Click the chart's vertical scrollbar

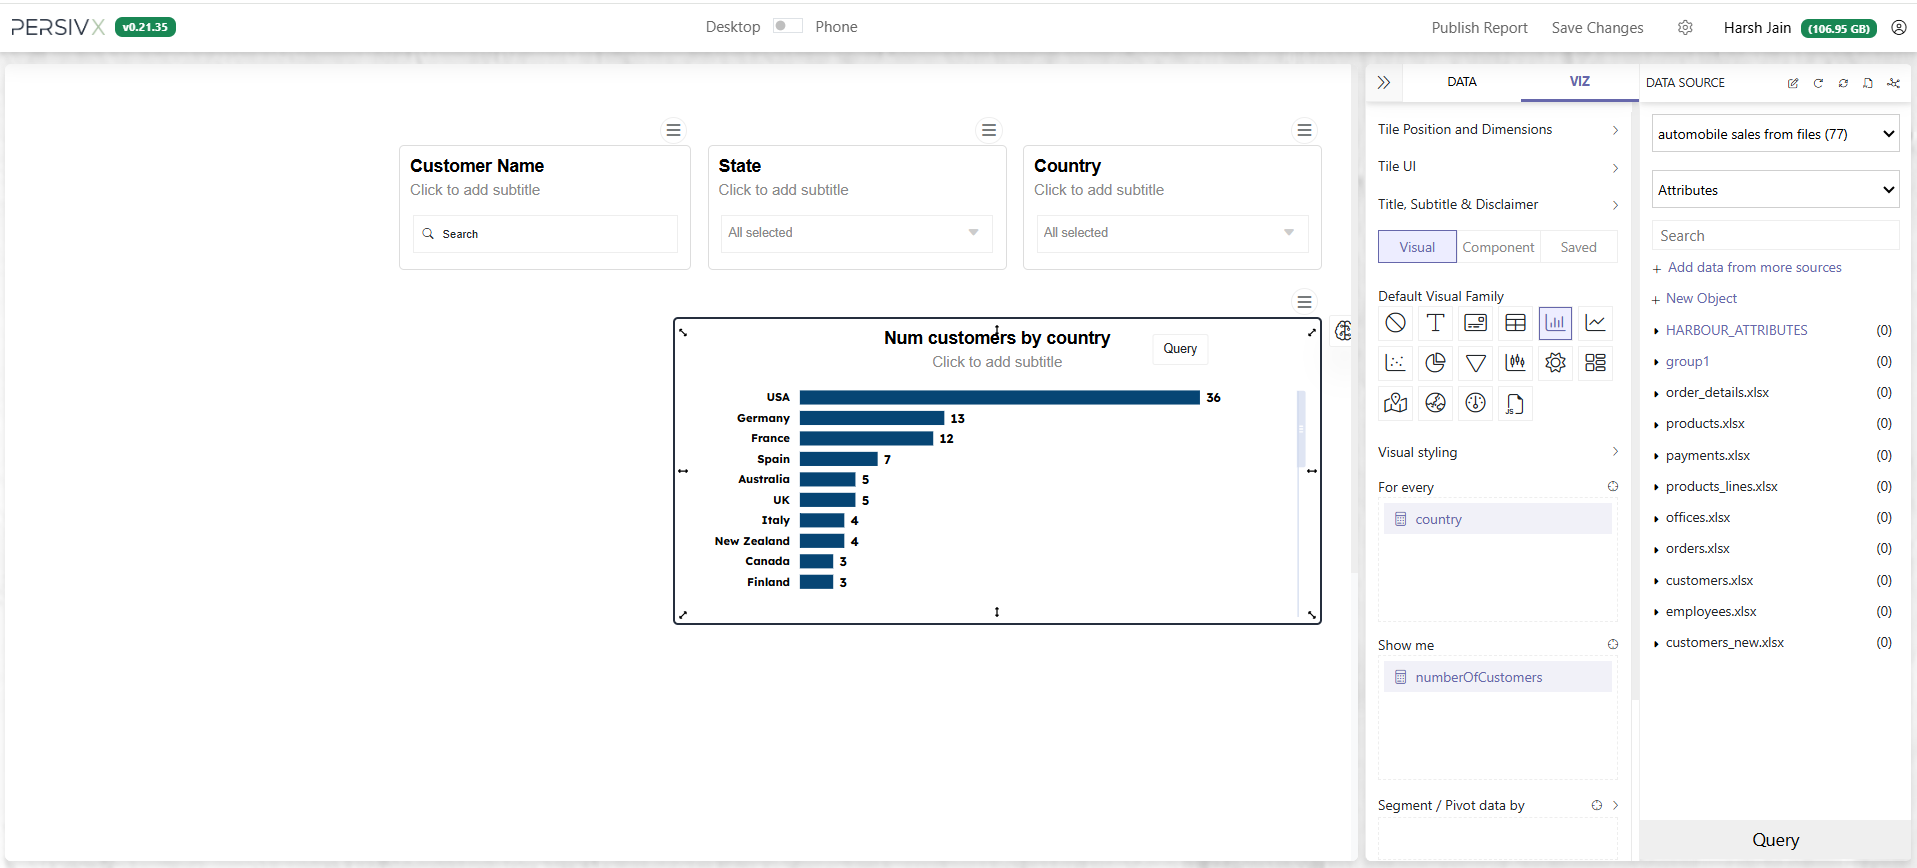1301,430
